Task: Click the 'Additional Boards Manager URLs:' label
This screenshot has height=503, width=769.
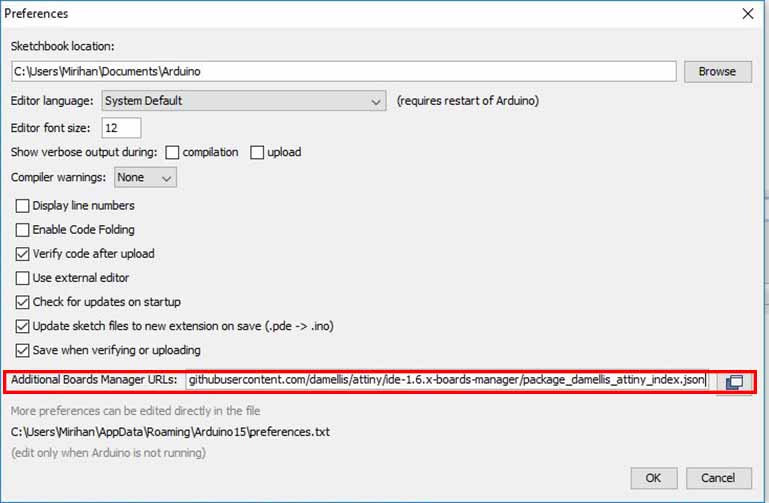Action: [94, 380]
